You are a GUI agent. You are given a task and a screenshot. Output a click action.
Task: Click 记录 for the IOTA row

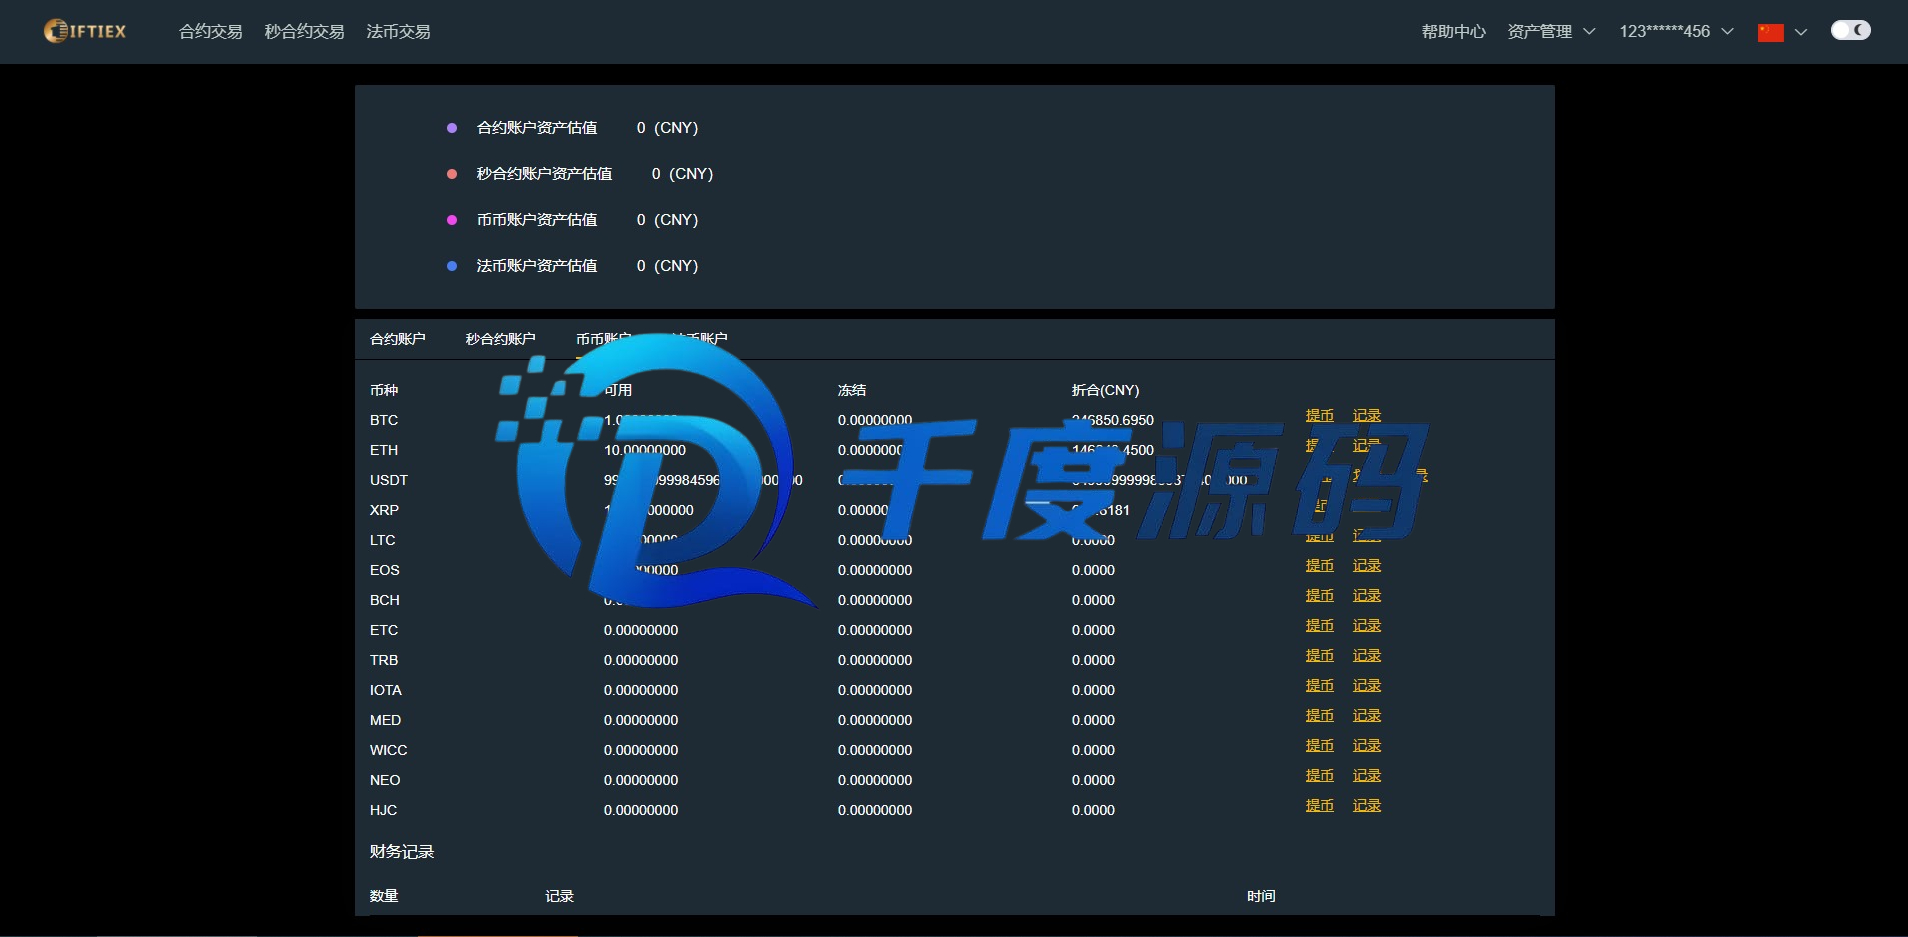click(1367, 685)
